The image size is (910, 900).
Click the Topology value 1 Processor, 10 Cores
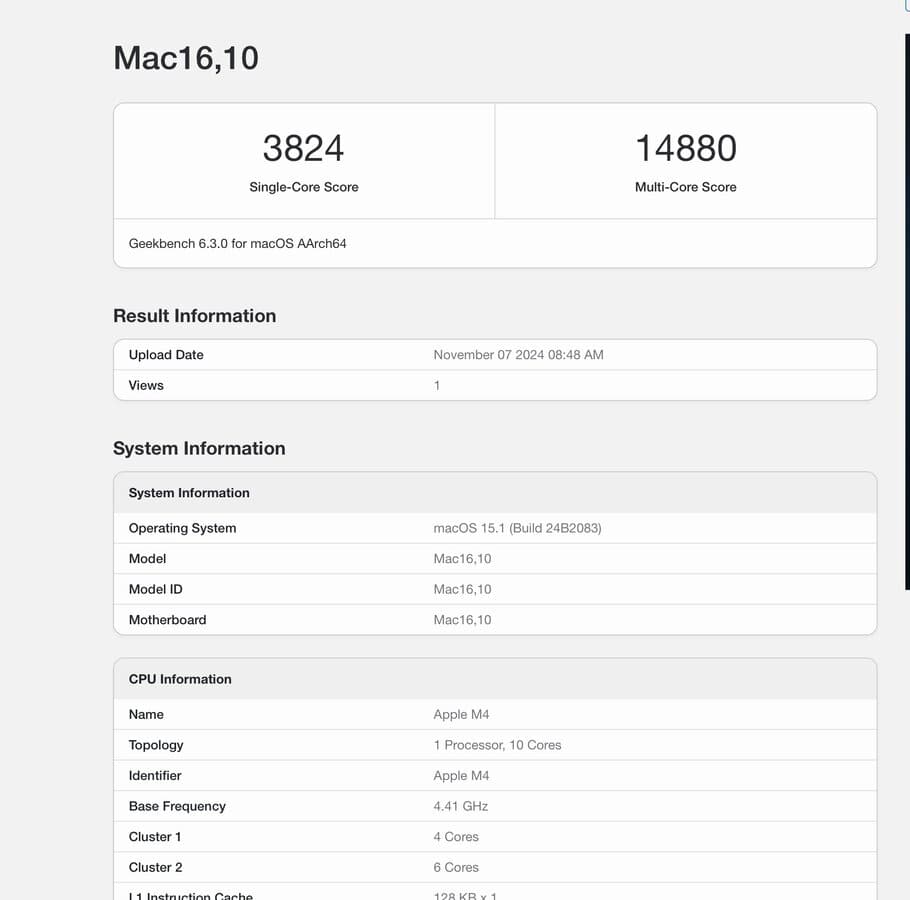(x=497, y=745)
